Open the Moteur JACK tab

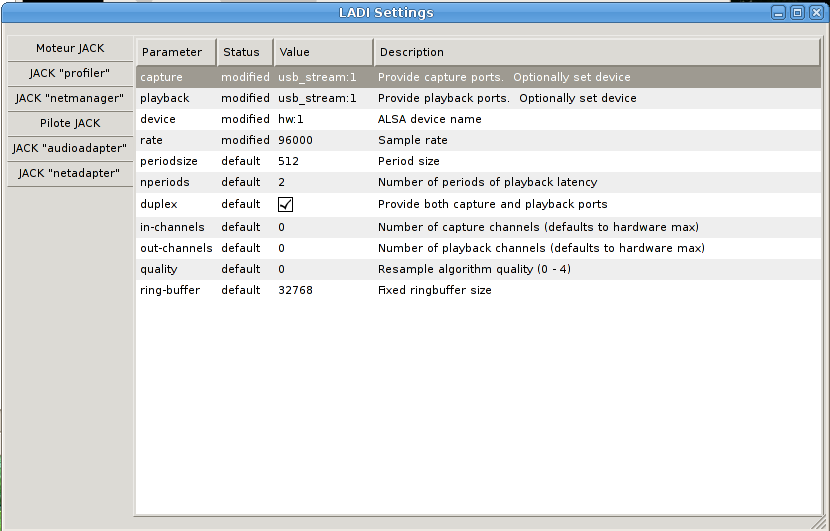pos(70,48)
